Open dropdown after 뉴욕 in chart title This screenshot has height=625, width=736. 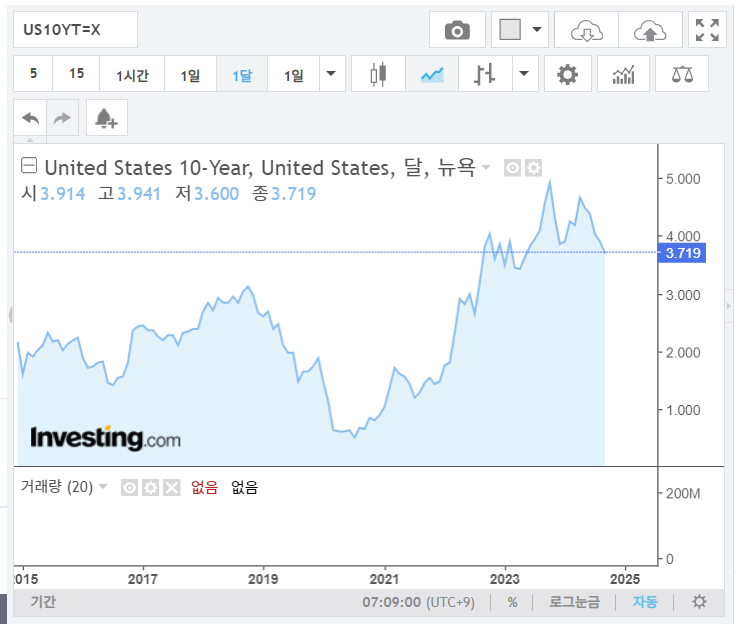(x=486, y=168)
